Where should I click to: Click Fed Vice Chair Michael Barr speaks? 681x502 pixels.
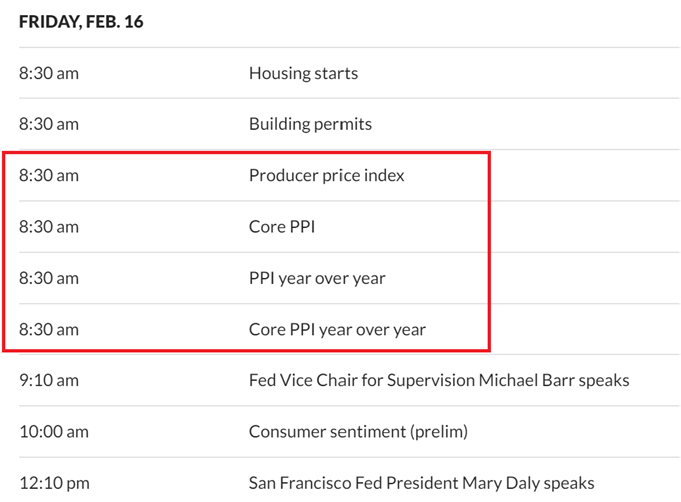(439, 381)
